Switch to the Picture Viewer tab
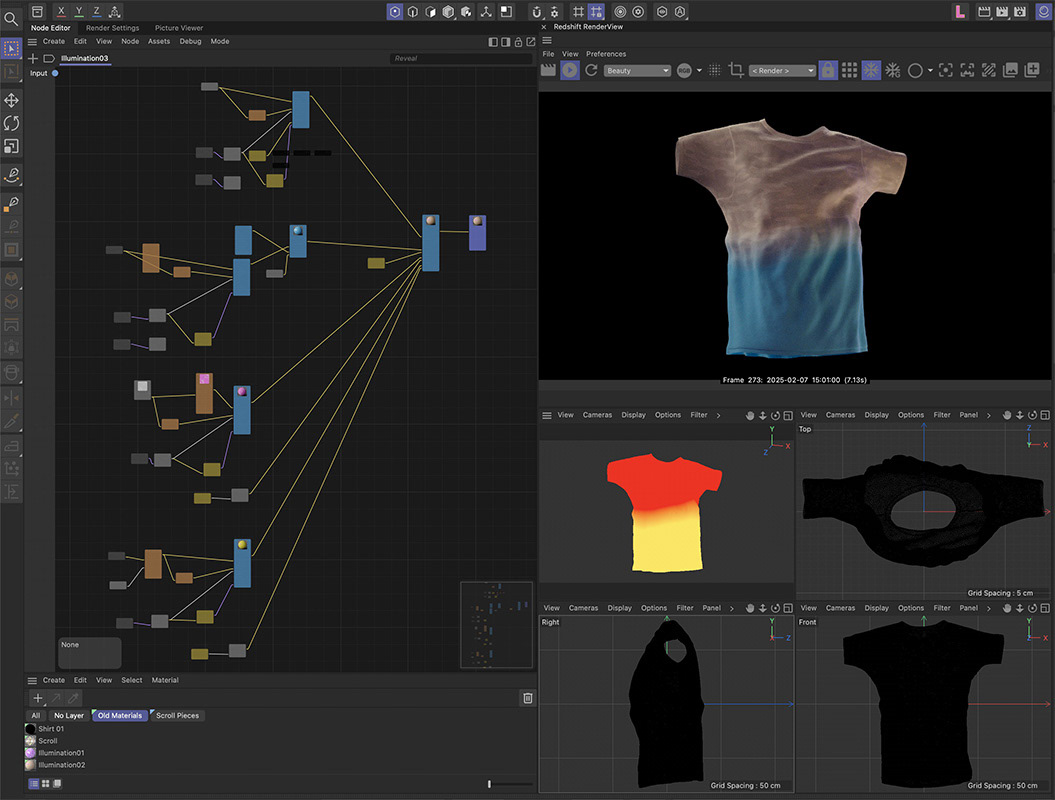Viewport: 1055px width, 800px height. click(x=179, y=28)
